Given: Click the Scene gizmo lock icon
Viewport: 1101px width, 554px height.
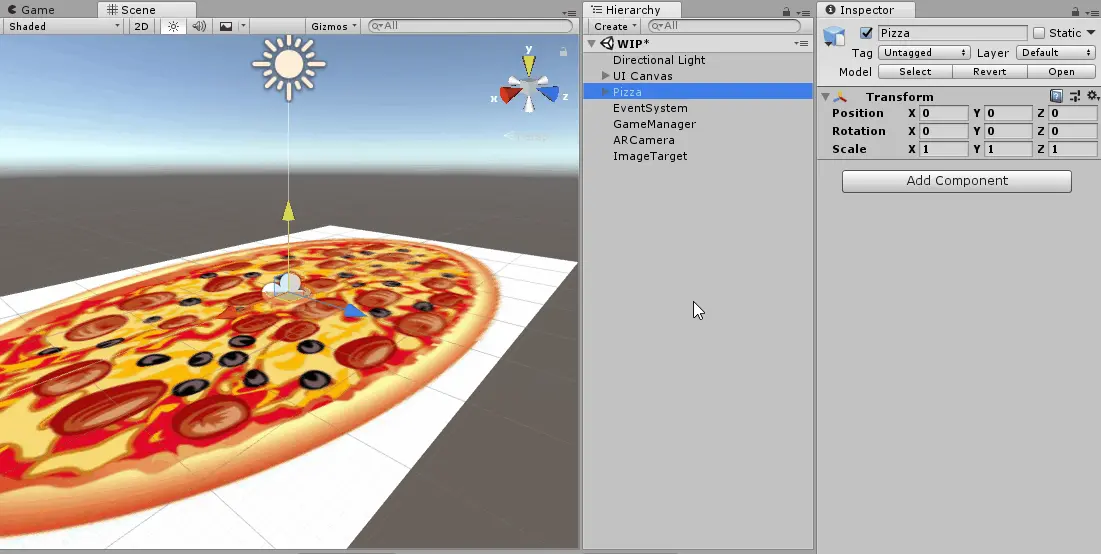Looking at the screenshot, I should point(563,51).
